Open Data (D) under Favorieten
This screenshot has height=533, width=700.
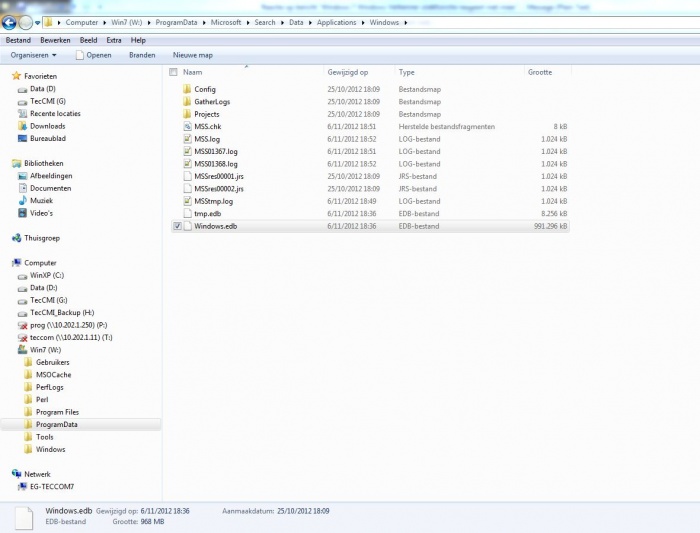tap(43, 89)
